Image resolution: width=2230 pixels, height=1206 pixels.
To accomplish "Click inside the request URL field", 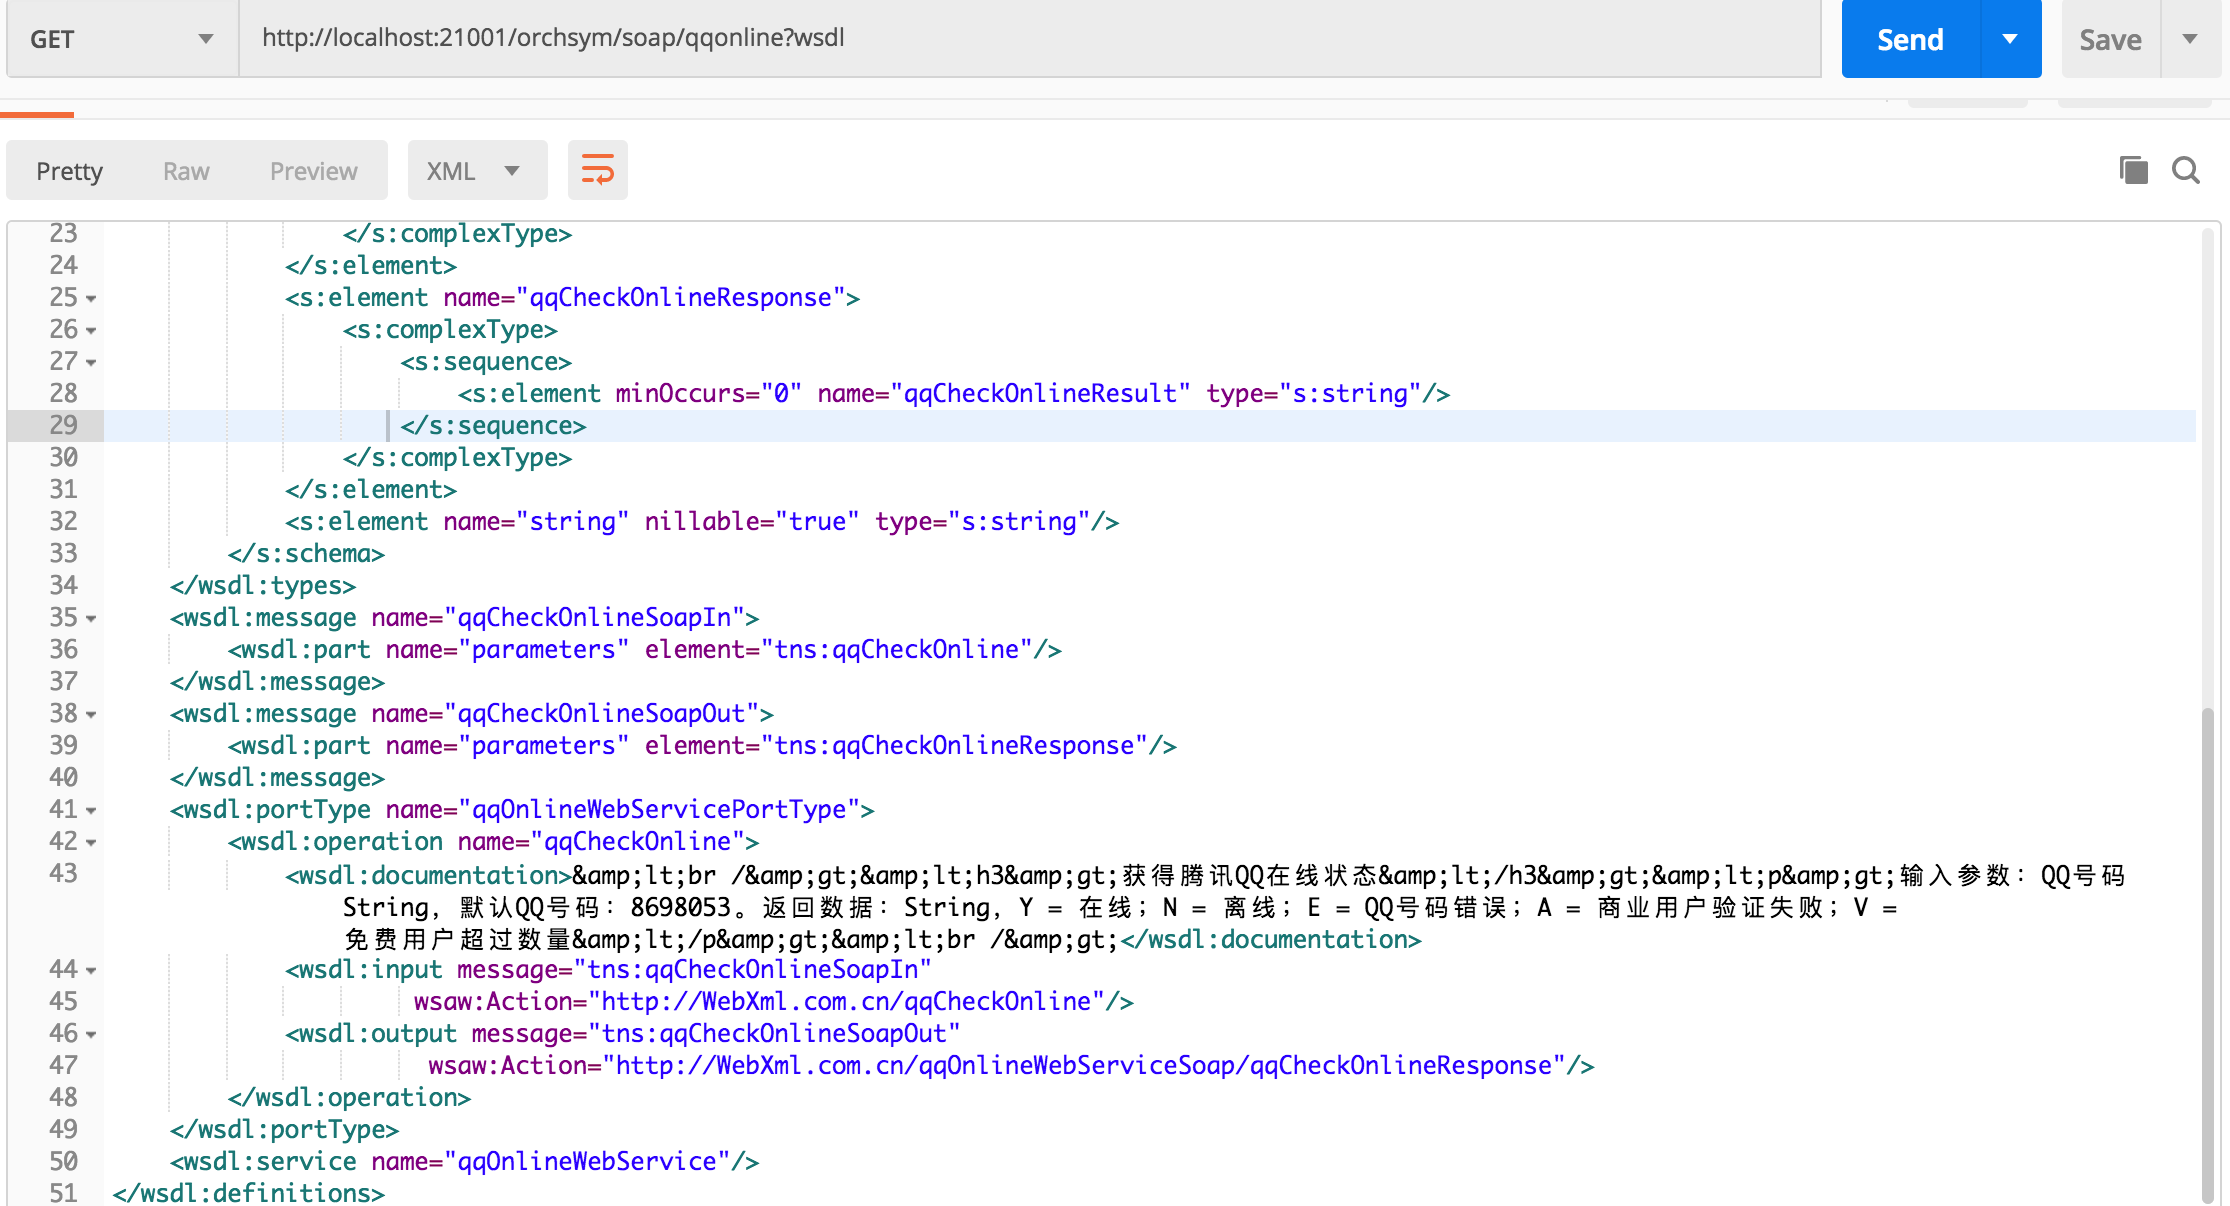I will click(1030, 38).
